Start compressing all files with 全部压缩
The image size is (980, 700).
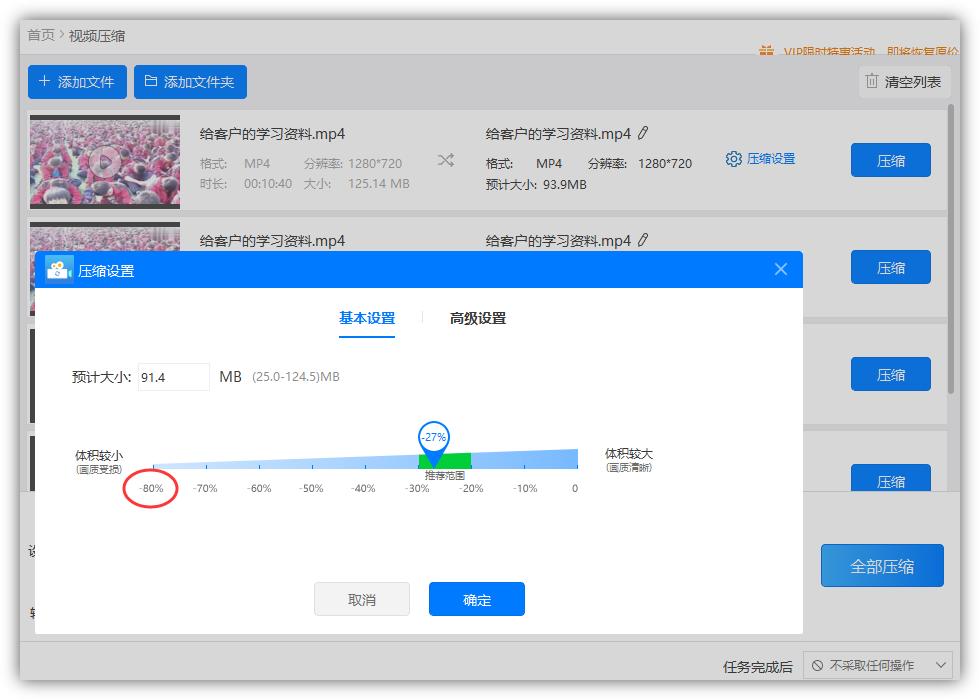[x=882, y=565]
